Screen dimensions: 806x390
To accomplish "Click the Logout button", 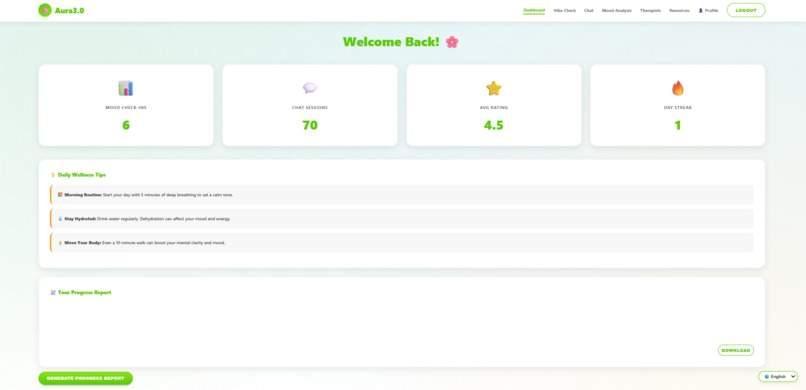I will [x=746, y=10].
